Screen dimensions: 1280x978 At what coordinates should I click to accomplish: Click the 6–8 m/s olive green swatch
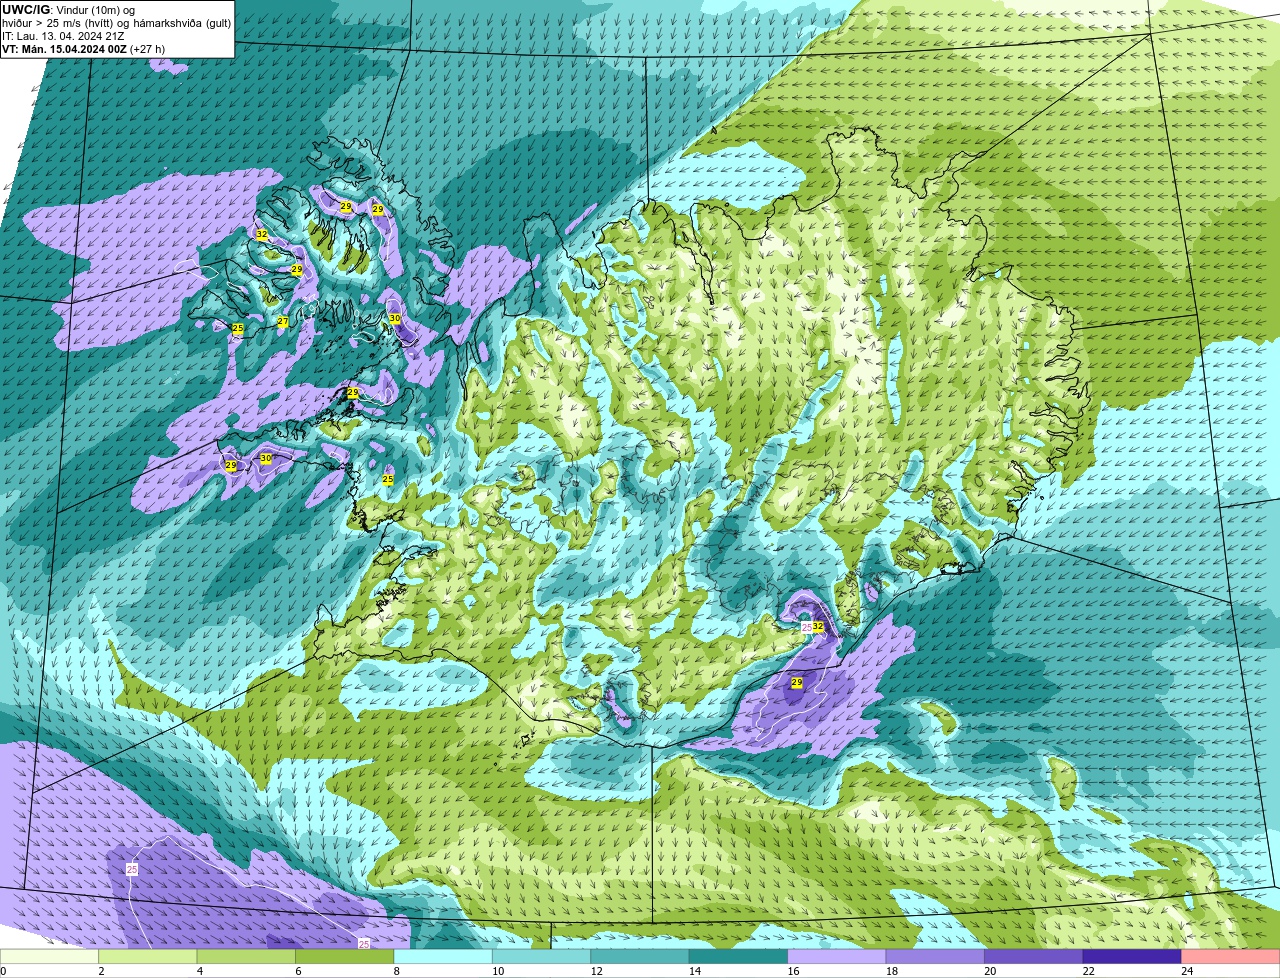click(345, 956)
